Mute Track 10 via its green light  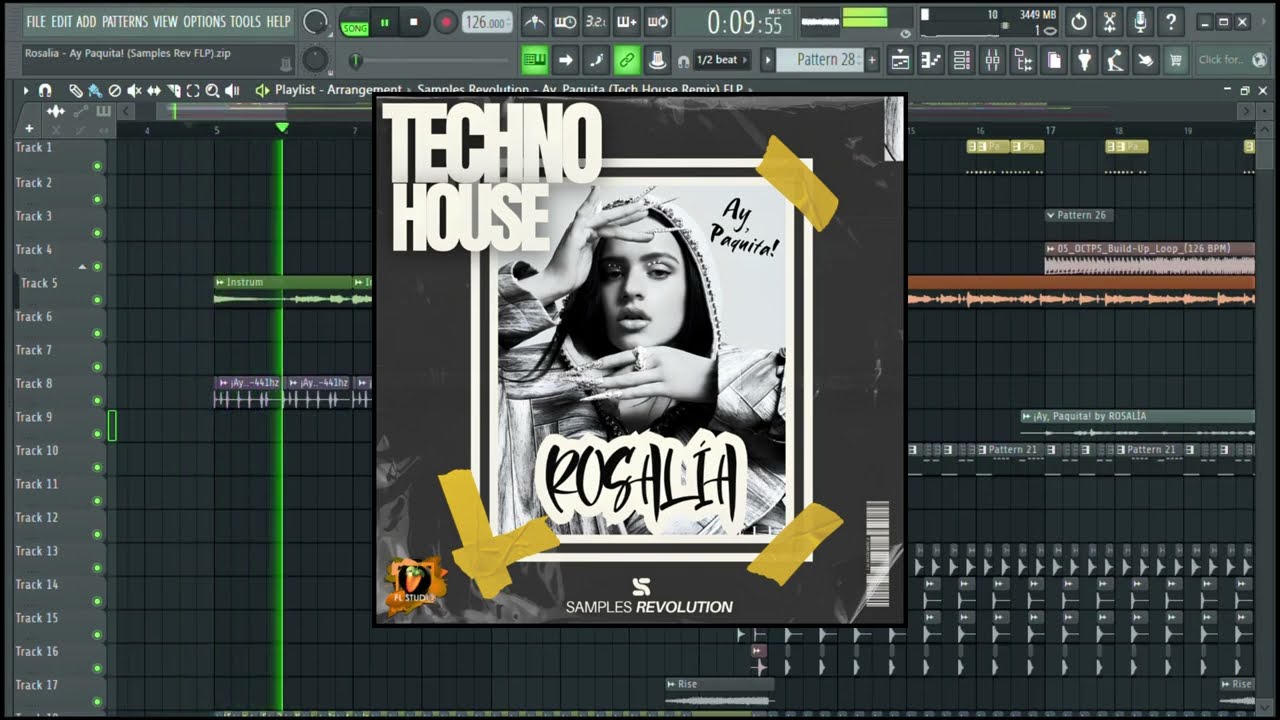(x=97, y=467)
